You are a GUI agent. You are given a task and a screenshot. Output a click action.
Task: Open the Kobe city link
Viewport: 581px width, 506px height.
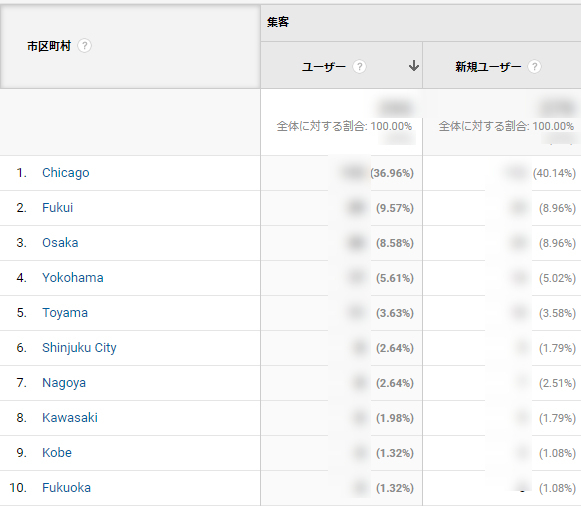click(57, 453)
